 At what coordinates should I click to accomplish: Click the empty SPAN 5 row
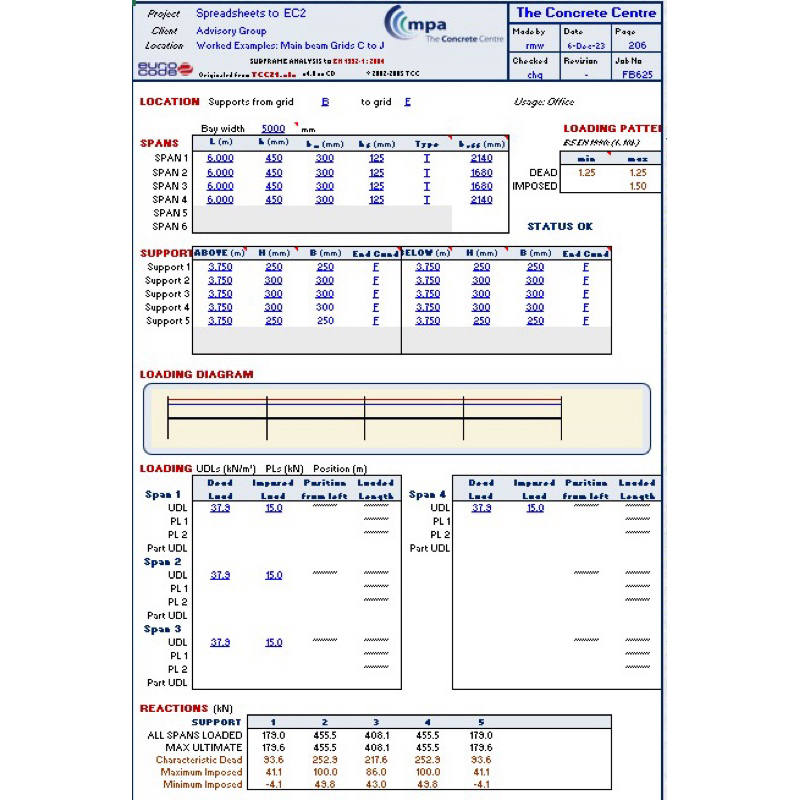[322, 213]
